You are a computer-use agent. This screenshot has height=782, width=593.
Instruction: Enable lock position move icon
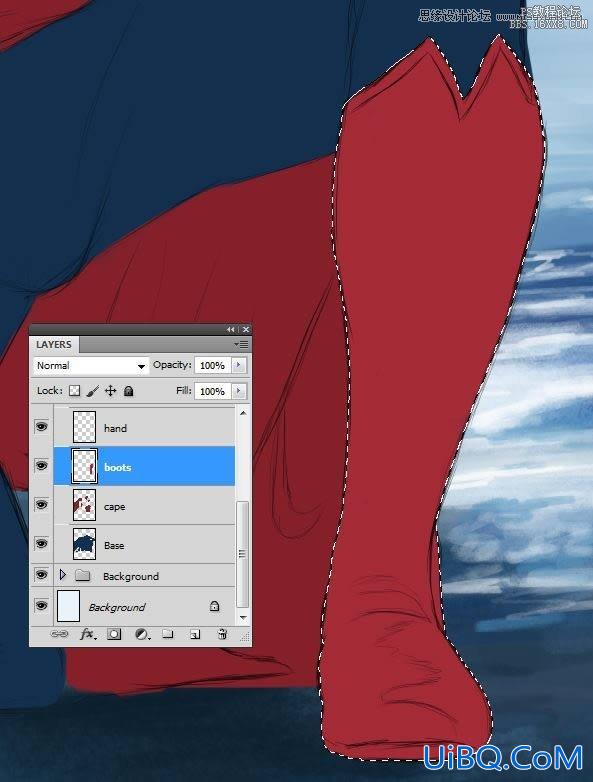(110, 391)
